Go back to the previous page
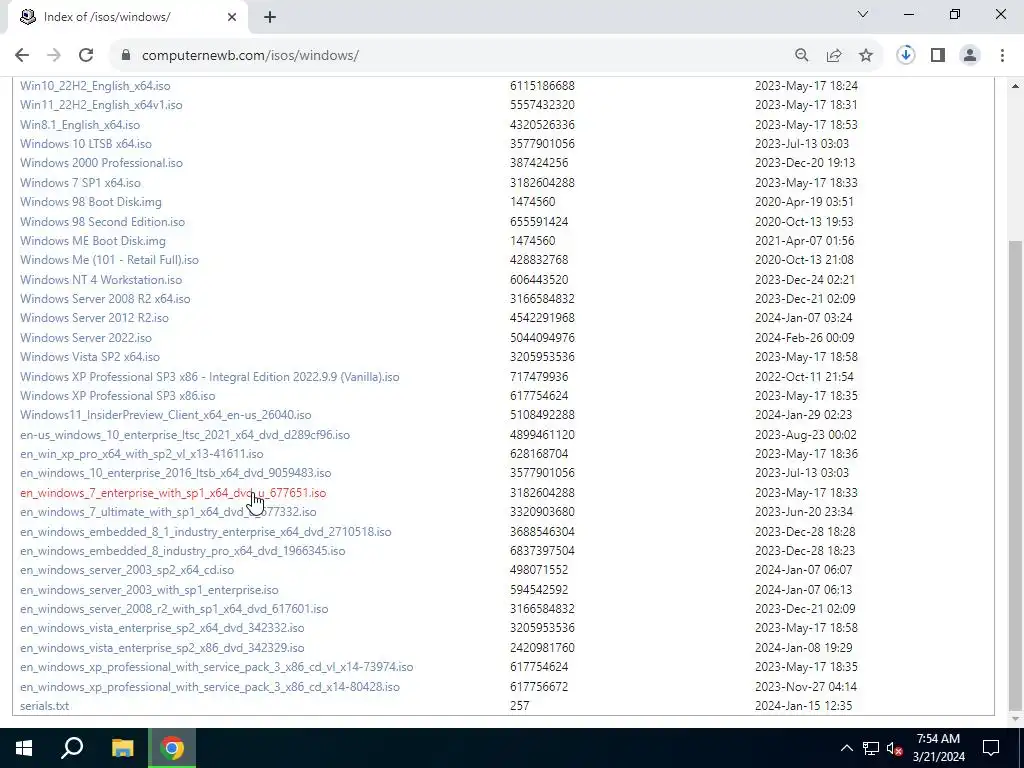Viewport: 1024px width, 768px height. coord(22,56)
